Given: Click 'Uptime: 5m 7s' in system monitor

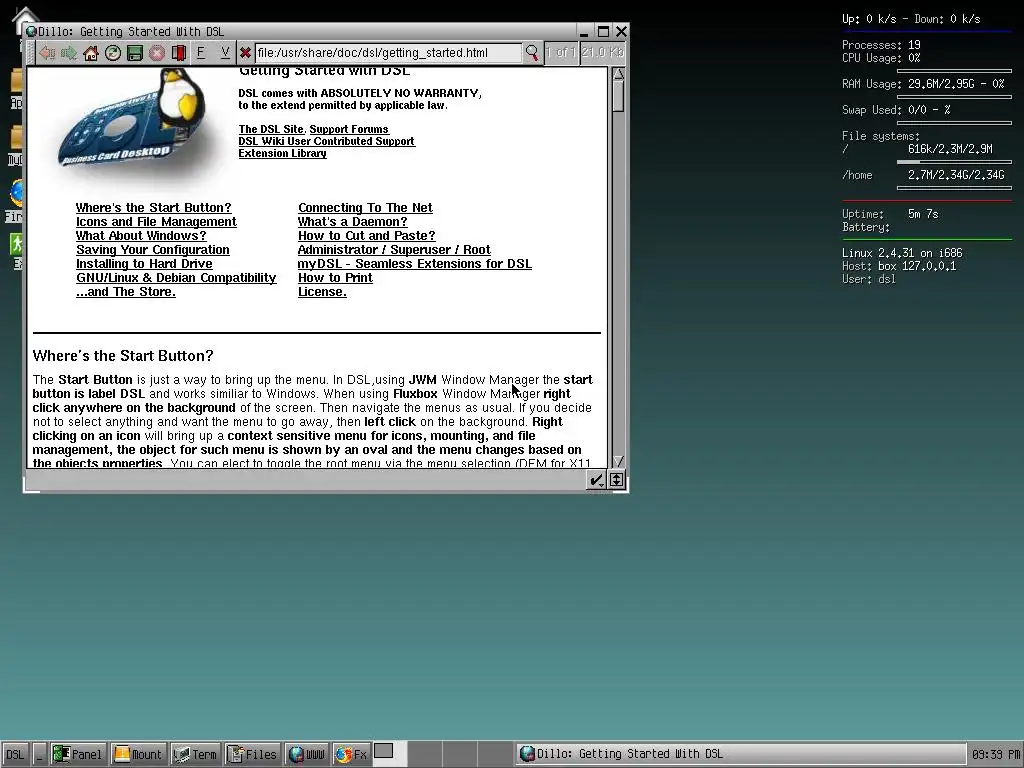Looking at the screenshot, I should [x=889, y=214].
